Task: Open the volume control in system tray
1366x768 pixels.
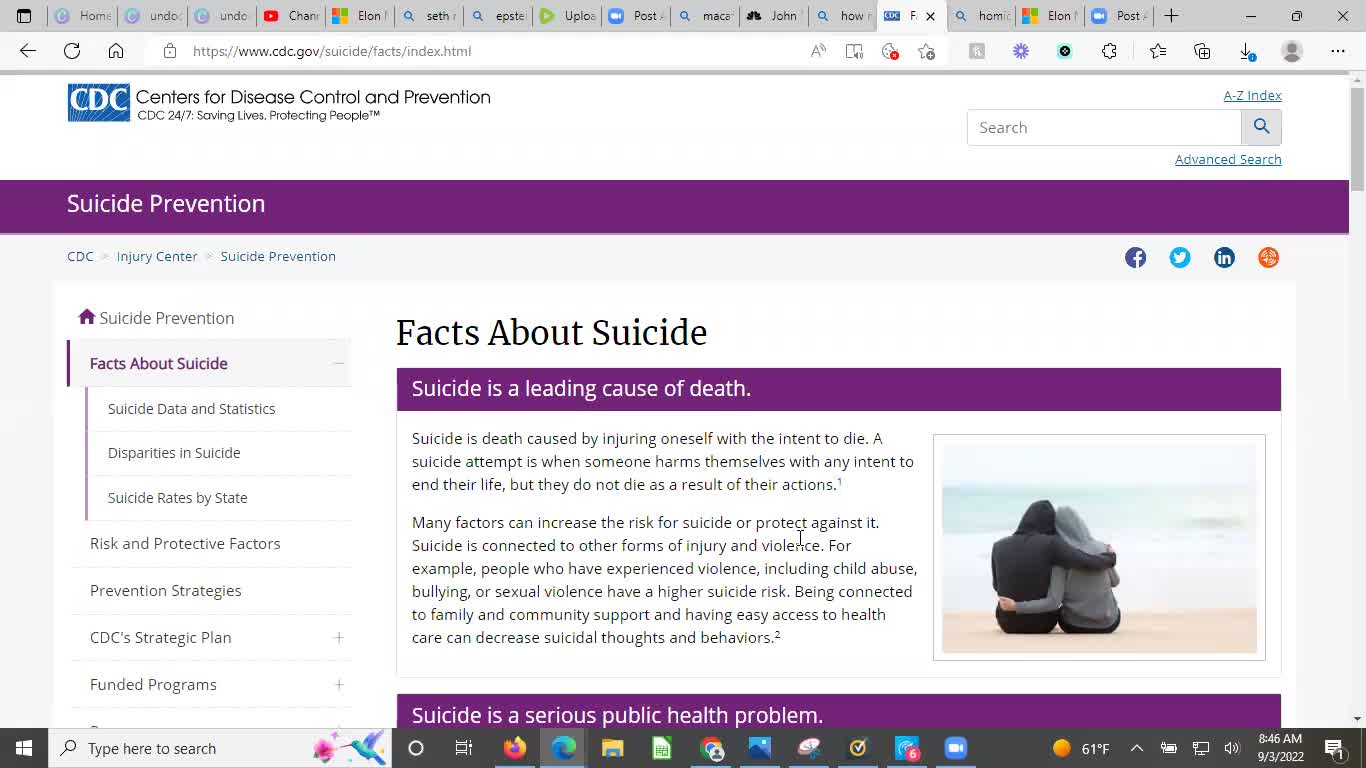Action: tap(1231, 748)
